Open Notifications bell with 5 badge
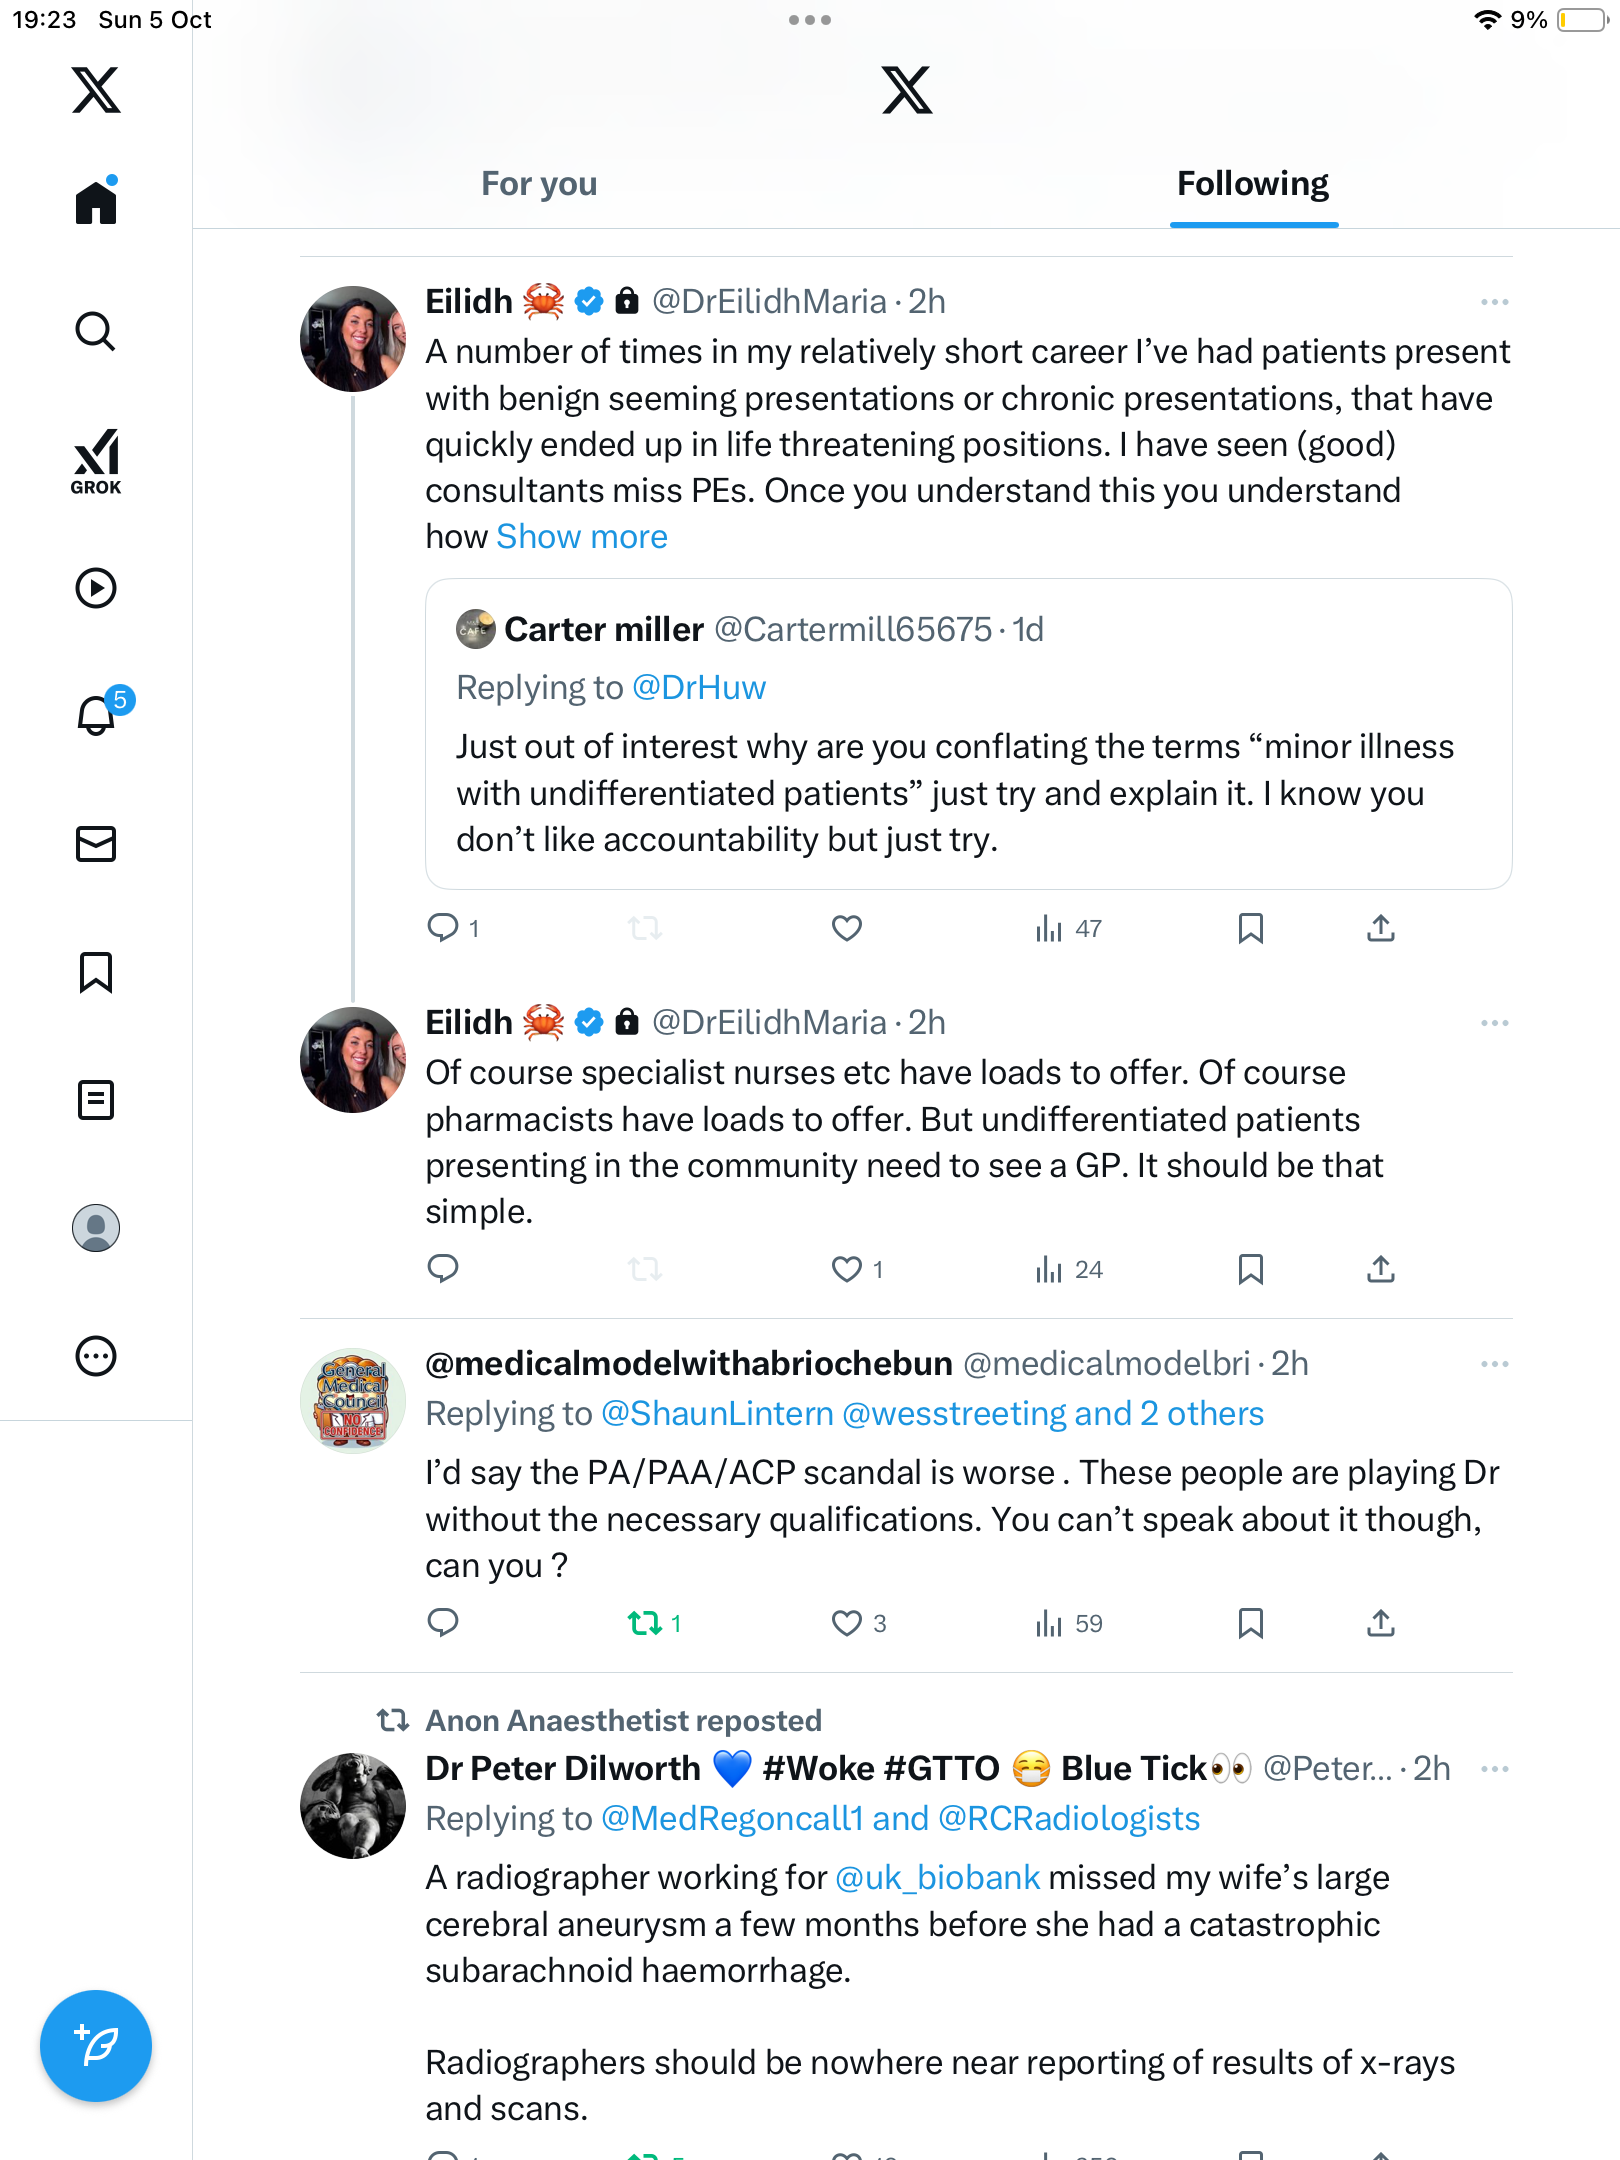This screenshot has height=2160, width=1620. point(98,715)
